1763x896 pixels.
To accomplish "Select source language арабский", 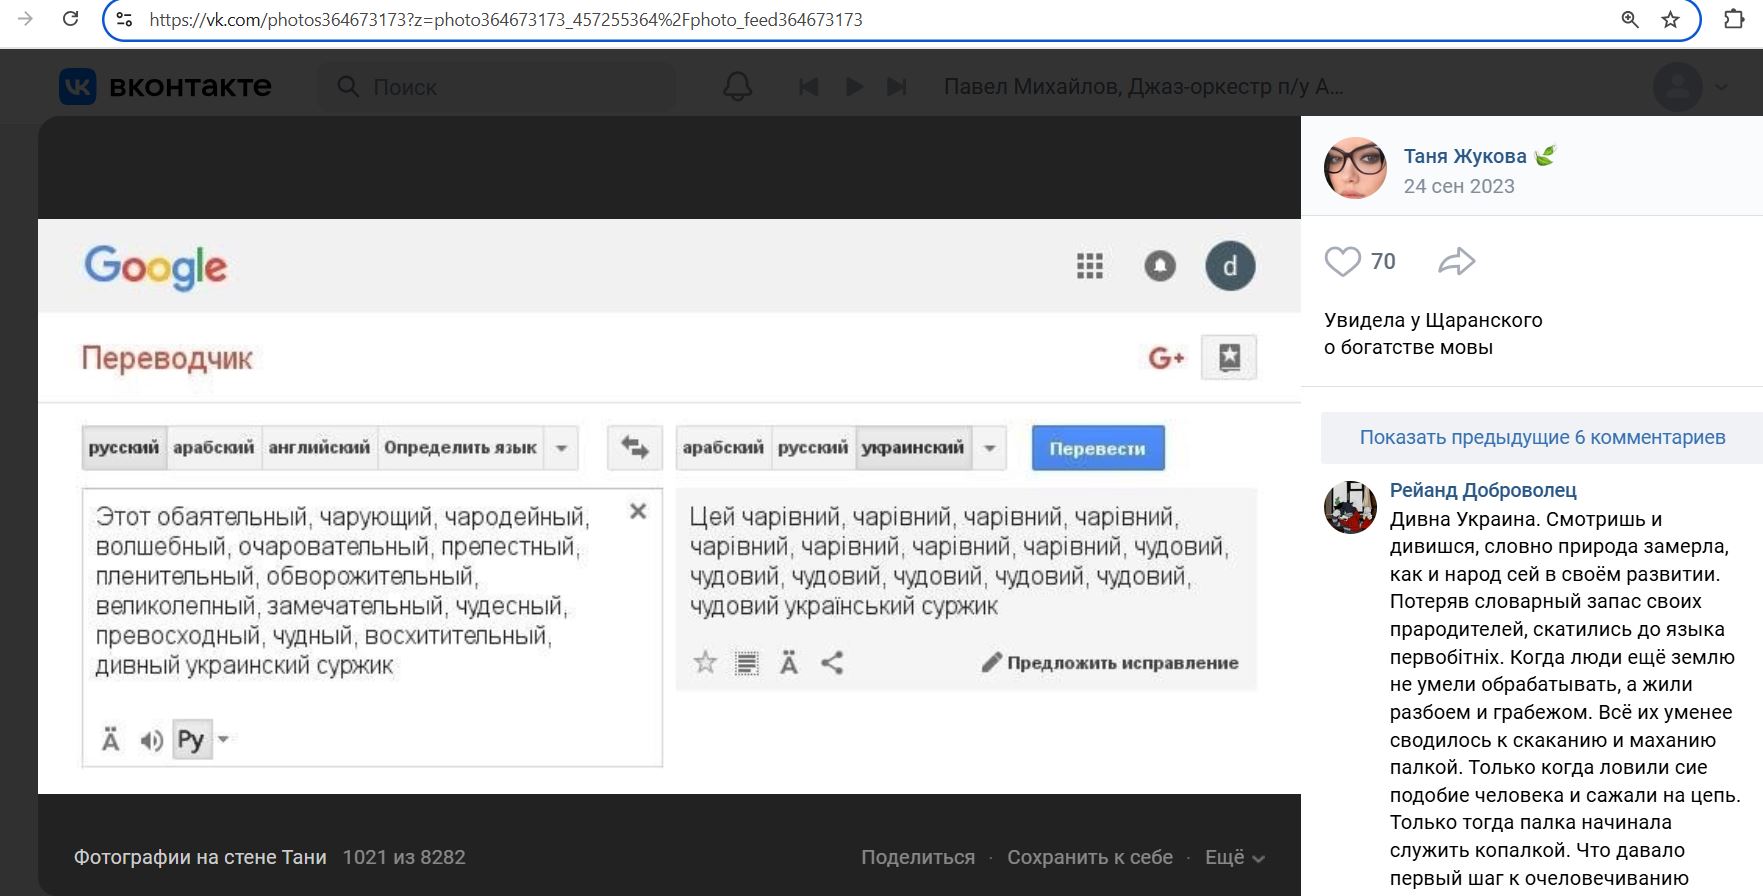I will 214,448.
